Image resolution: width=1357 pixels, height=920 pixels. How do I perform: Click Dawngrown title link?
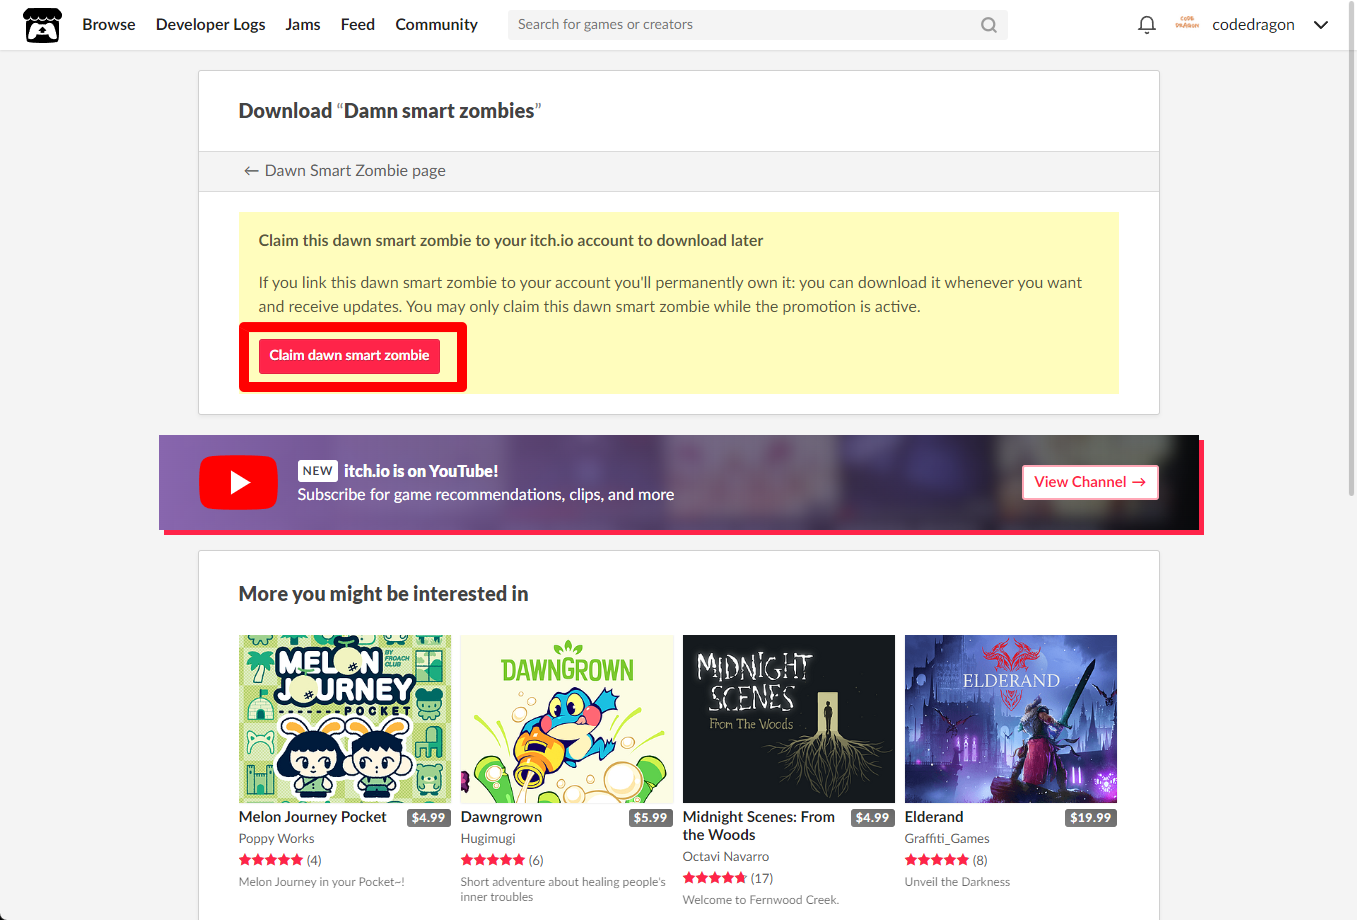tap(502, 817)
